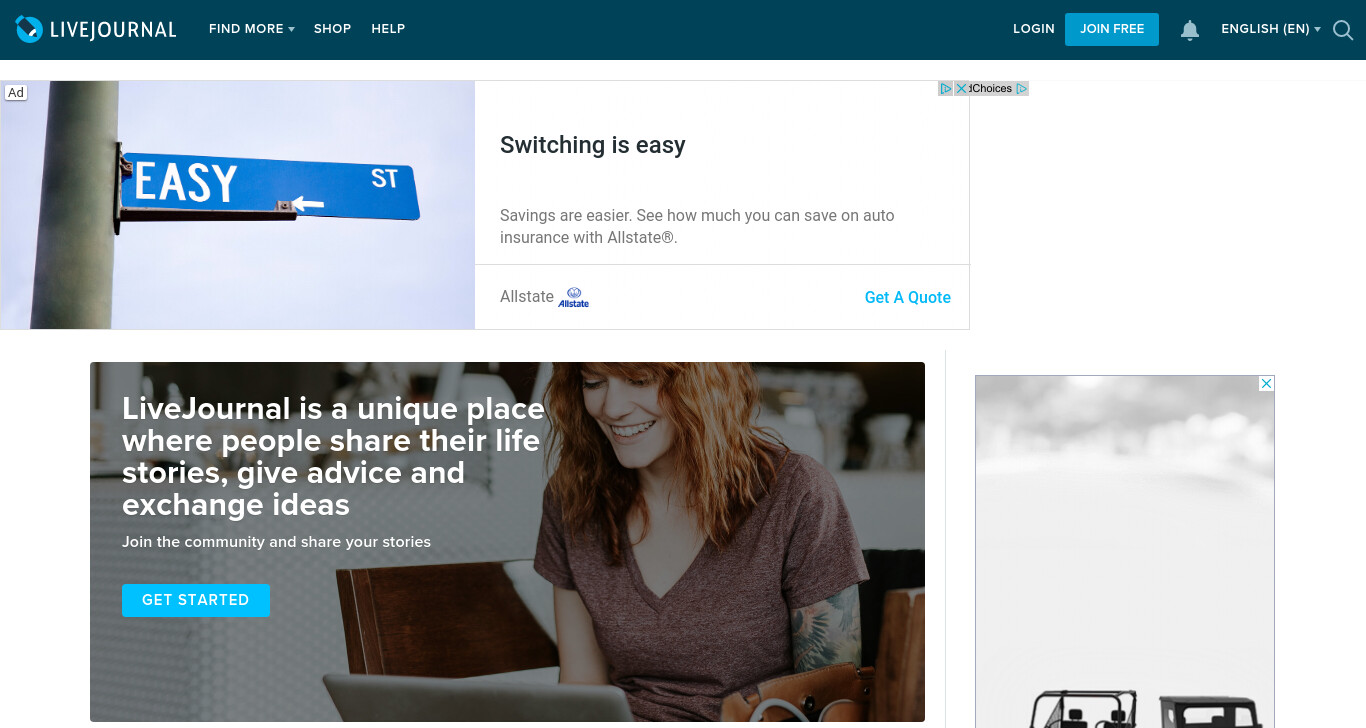
Task: Click the AdChoices text label
Action: [x=991, y=88]
